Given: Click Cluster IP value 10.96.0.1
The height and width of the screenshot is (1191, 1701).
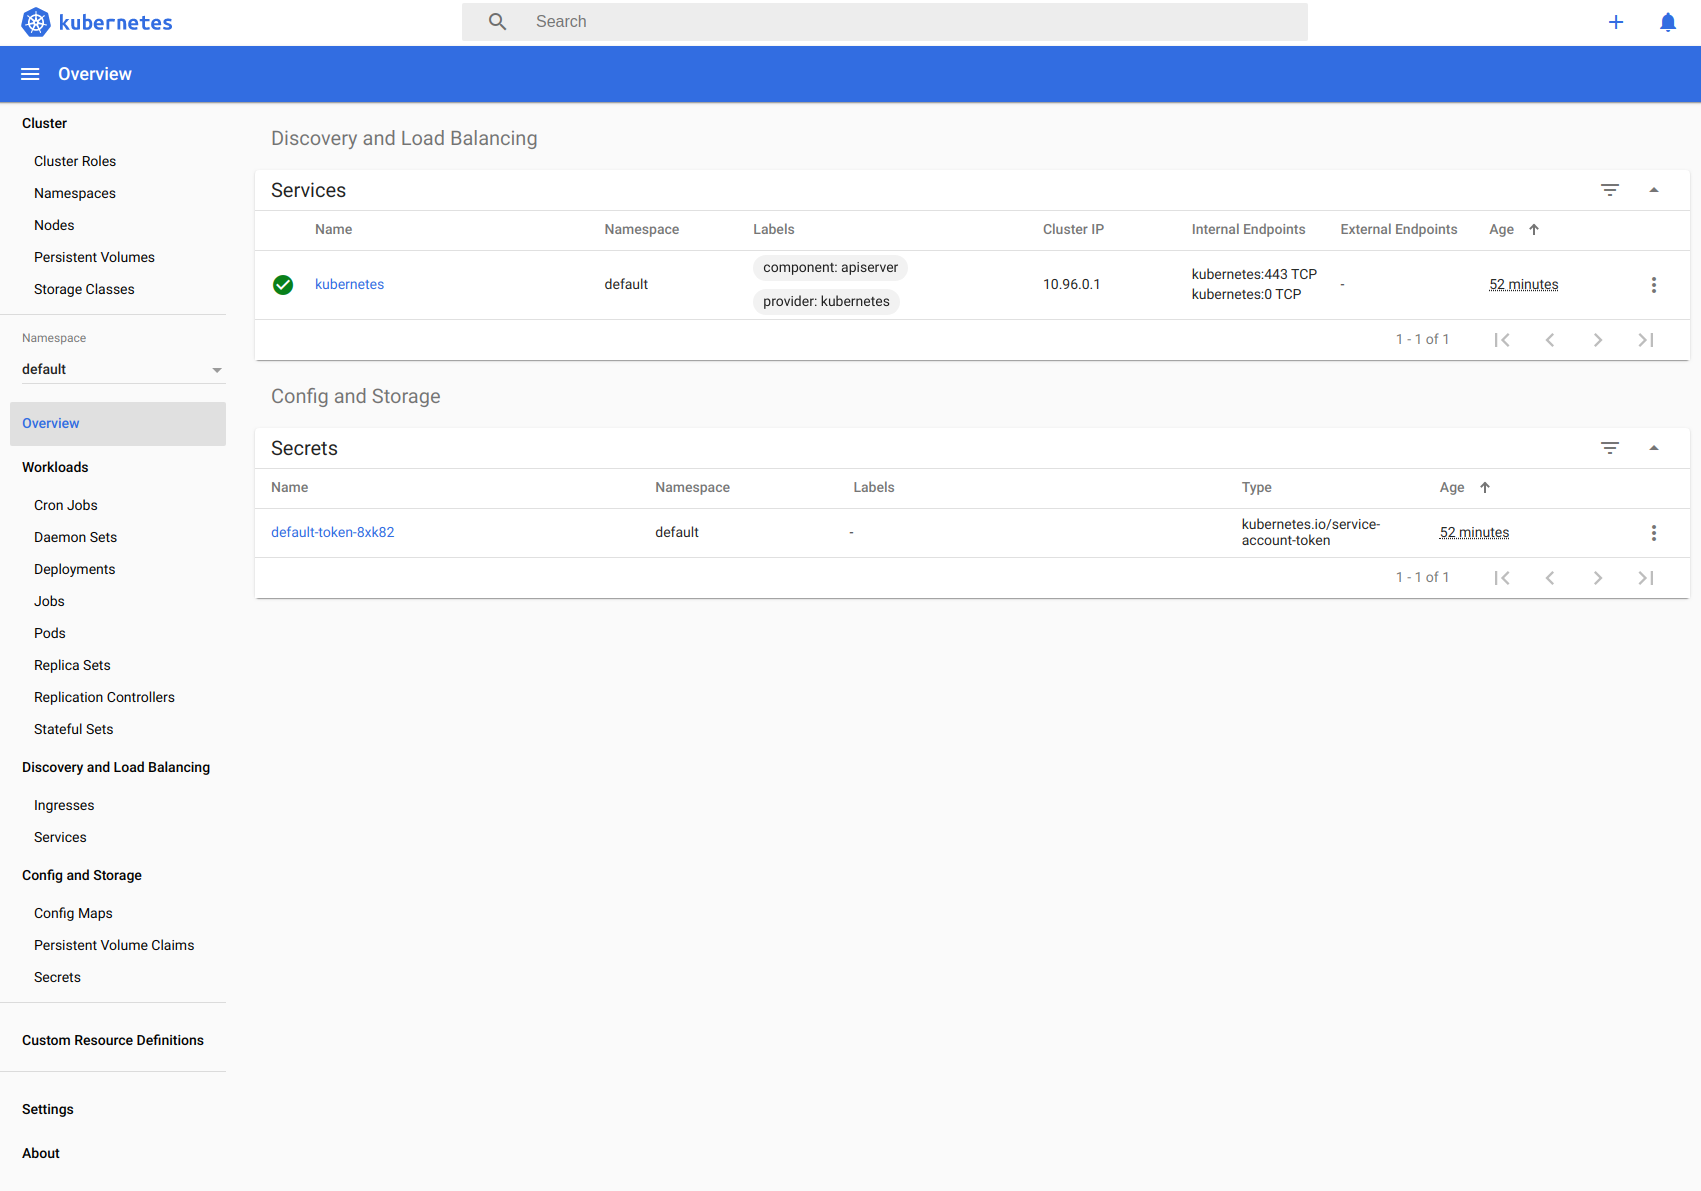Looking at the screenshot, I should [1071, 285].
